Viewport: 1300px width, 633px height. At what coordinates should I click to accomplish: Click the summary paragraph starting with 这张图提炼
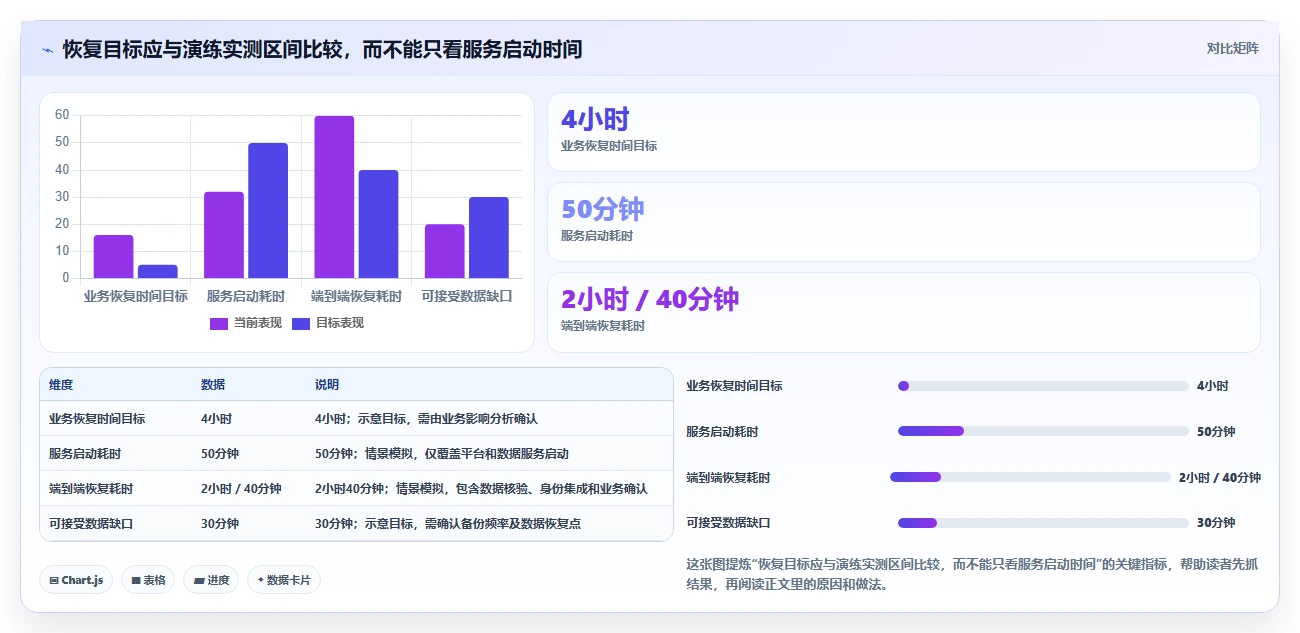[x=972, y=574]
